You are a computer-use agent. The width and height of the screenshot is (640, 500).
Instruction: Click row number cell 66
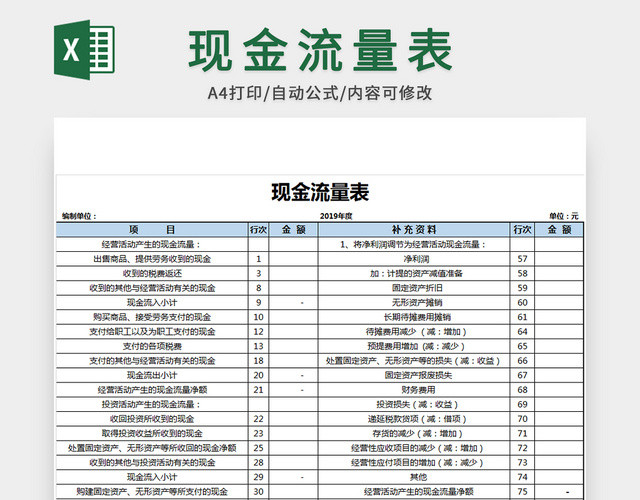point(522,361)
